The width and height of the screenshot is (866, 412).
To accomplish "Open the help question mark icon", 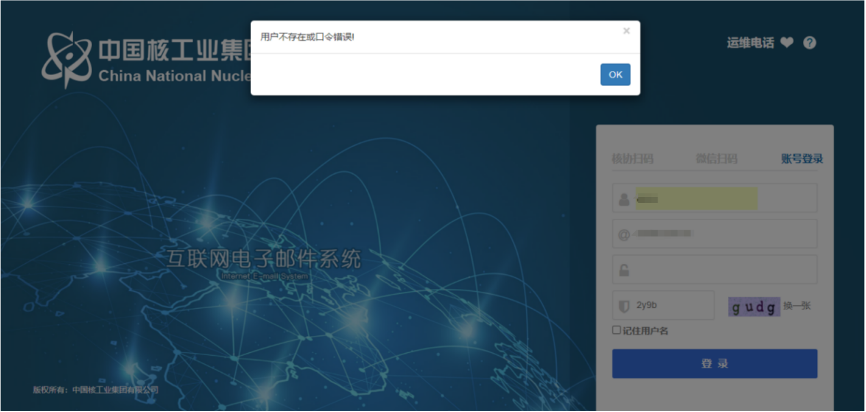I will pos(810,43).
